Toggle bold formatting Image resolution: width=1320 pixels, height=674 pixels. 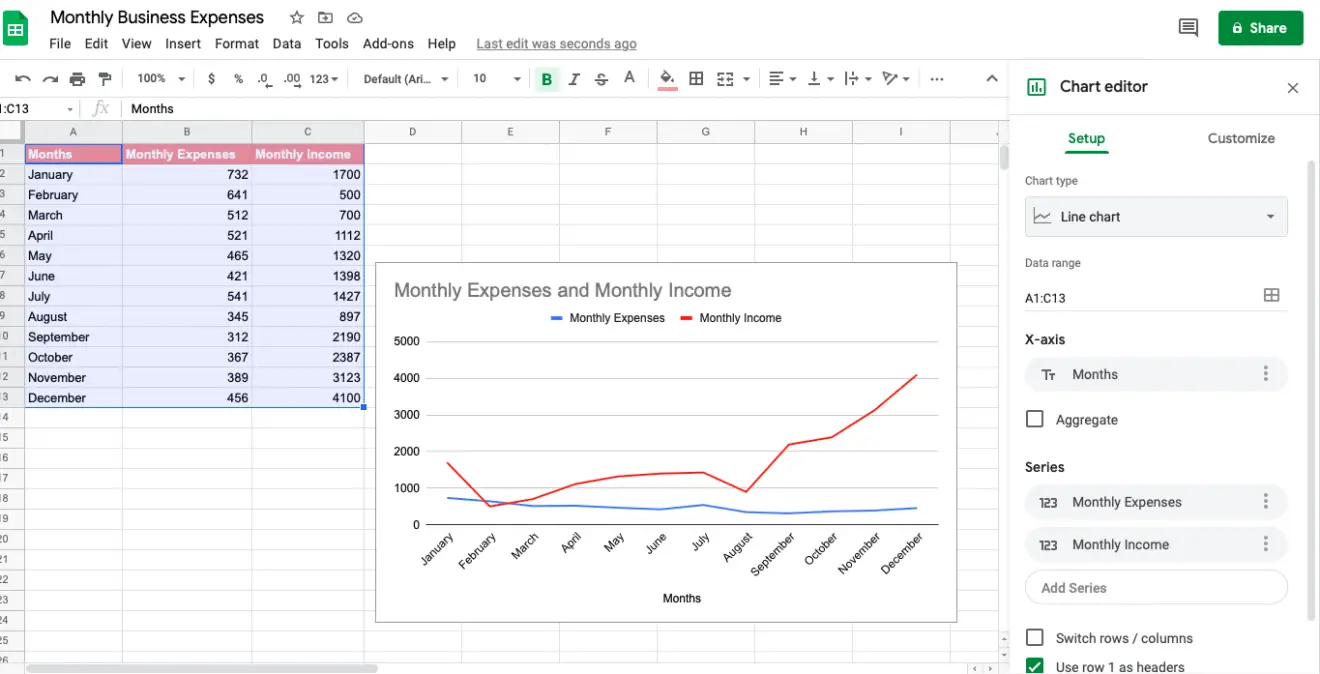tap(546, 78)
